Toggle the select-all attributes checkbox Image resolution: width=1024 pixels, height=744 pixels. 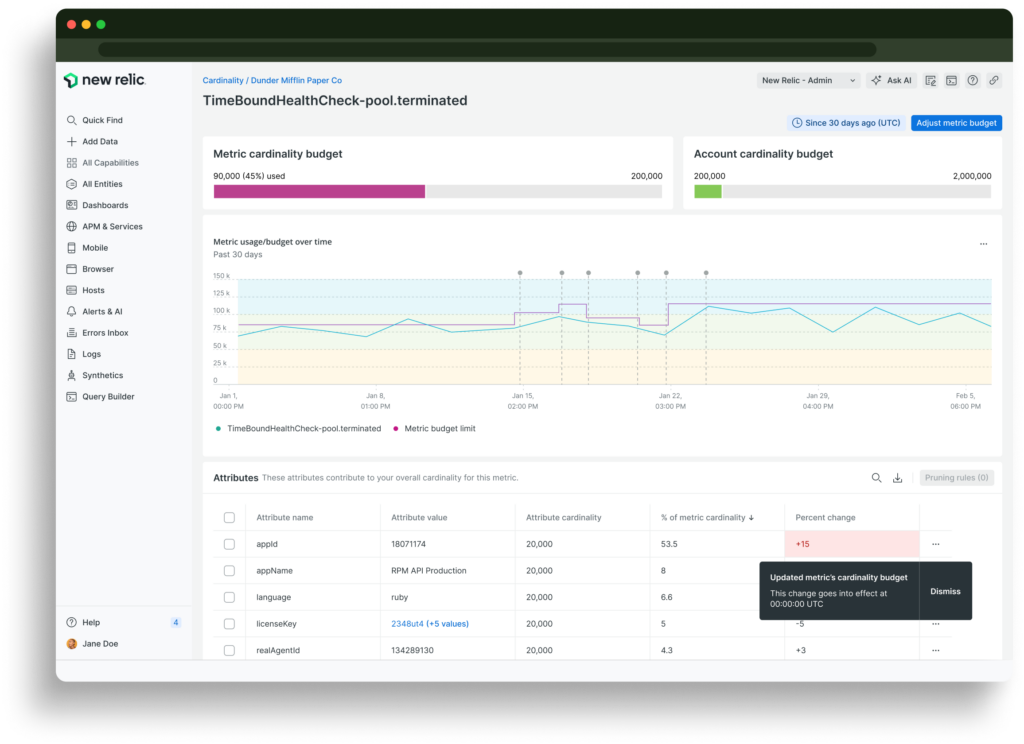coord(229,517)
